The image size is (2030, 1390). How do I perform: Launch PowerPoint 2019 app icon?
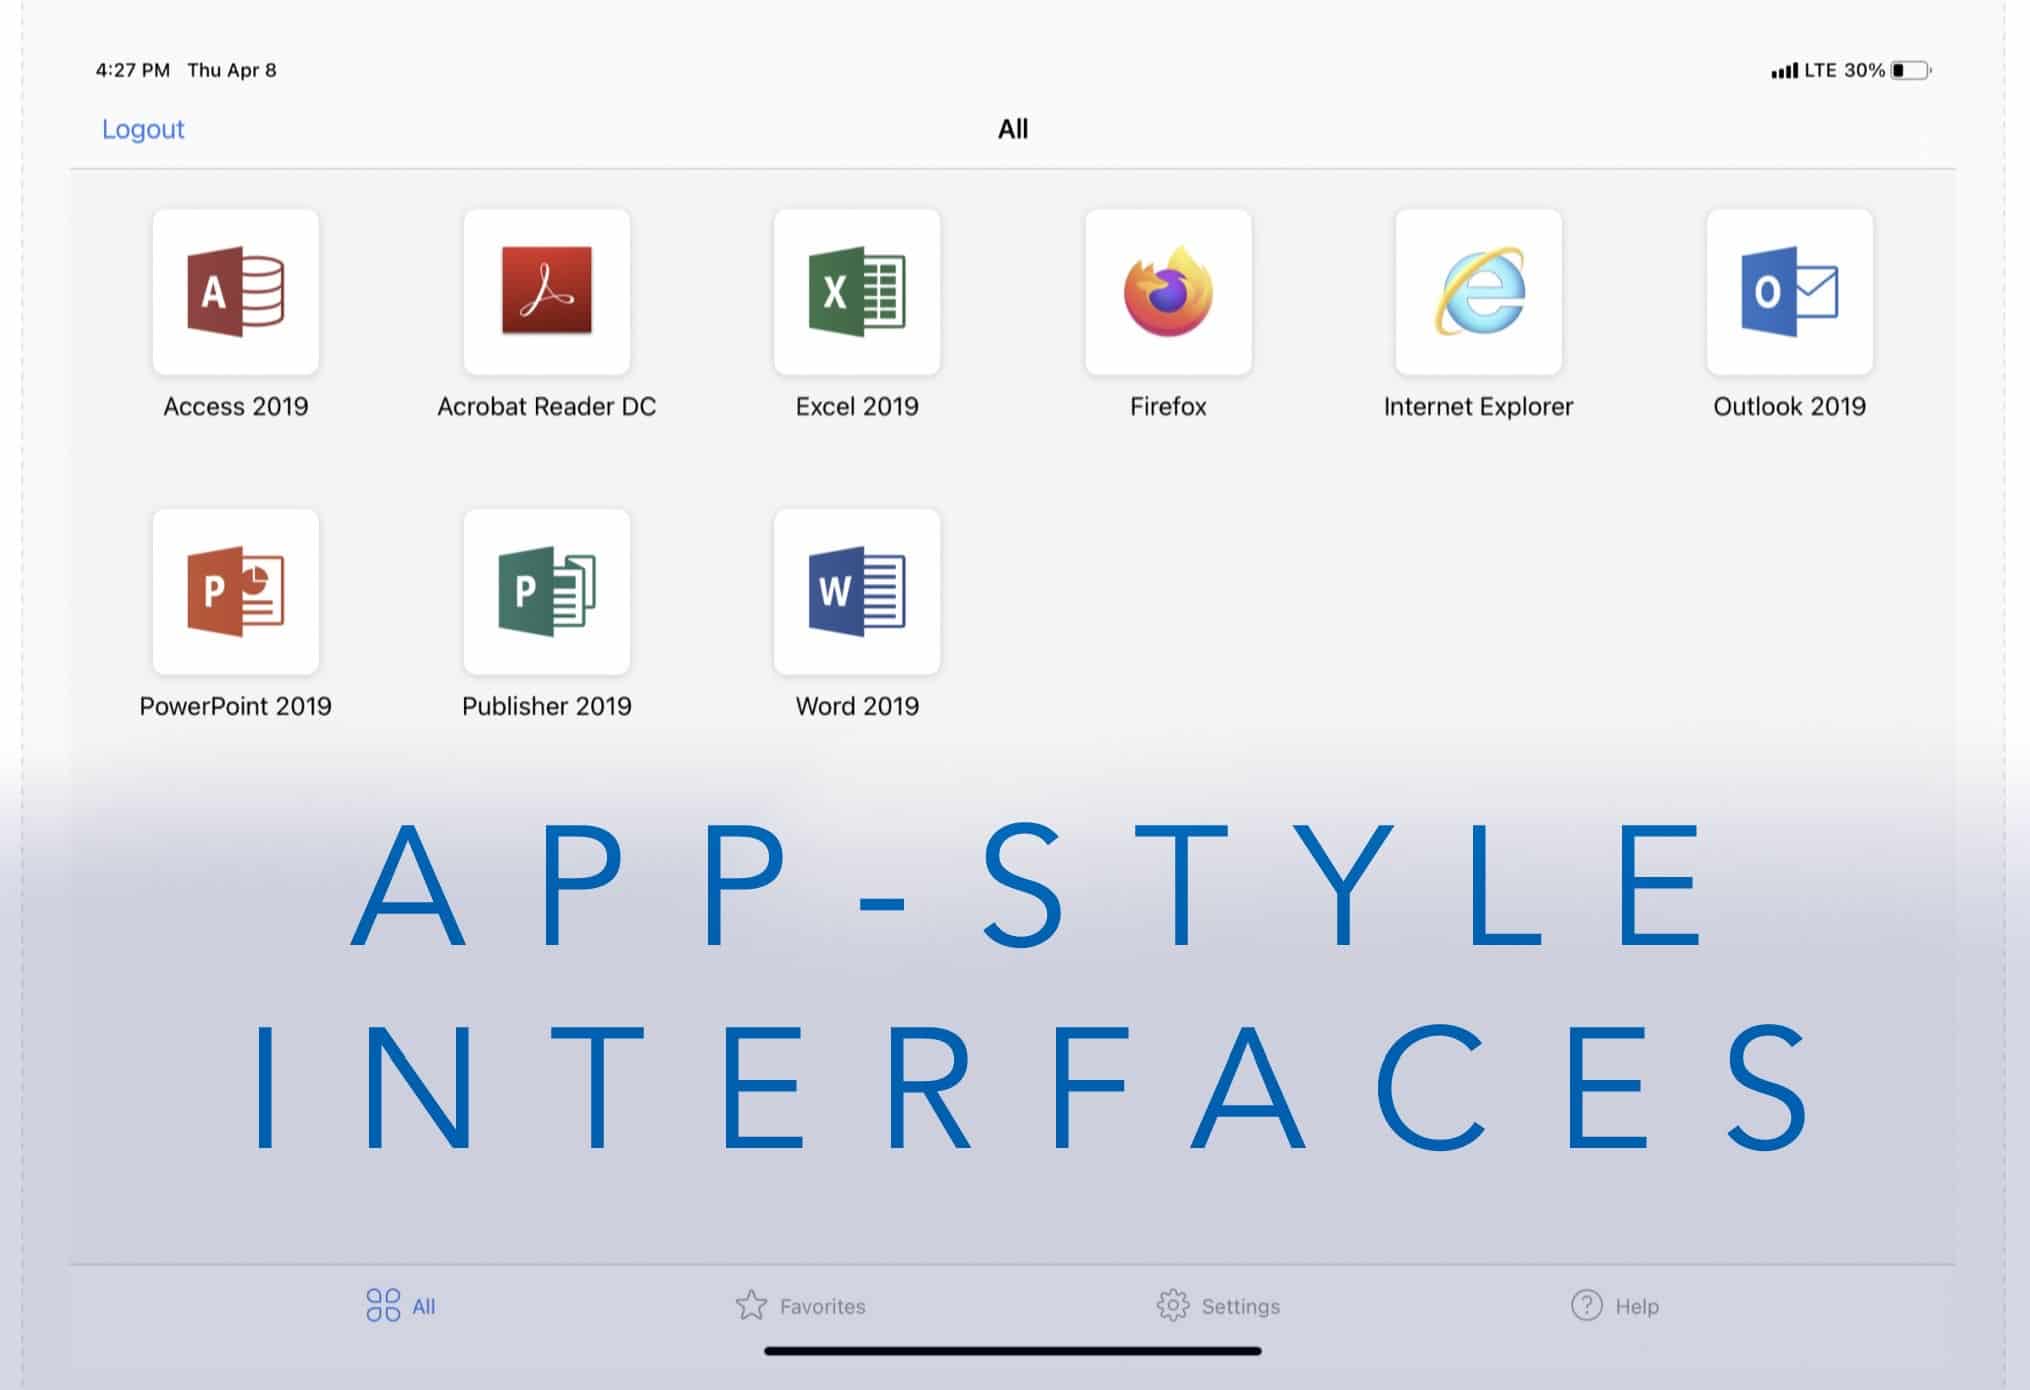coord(236,592)
